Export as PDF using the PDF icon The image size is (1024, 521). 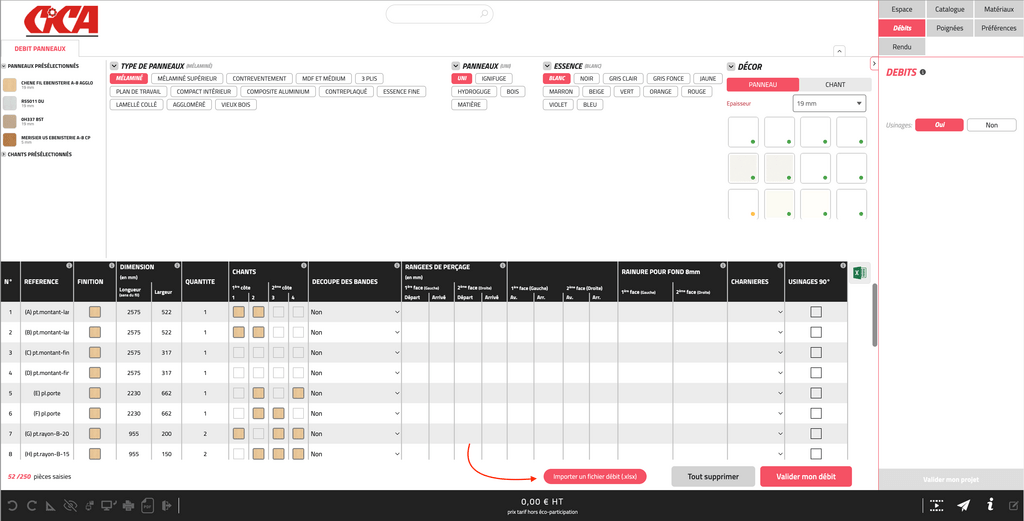pyautogui.click(x=147, y=506)
